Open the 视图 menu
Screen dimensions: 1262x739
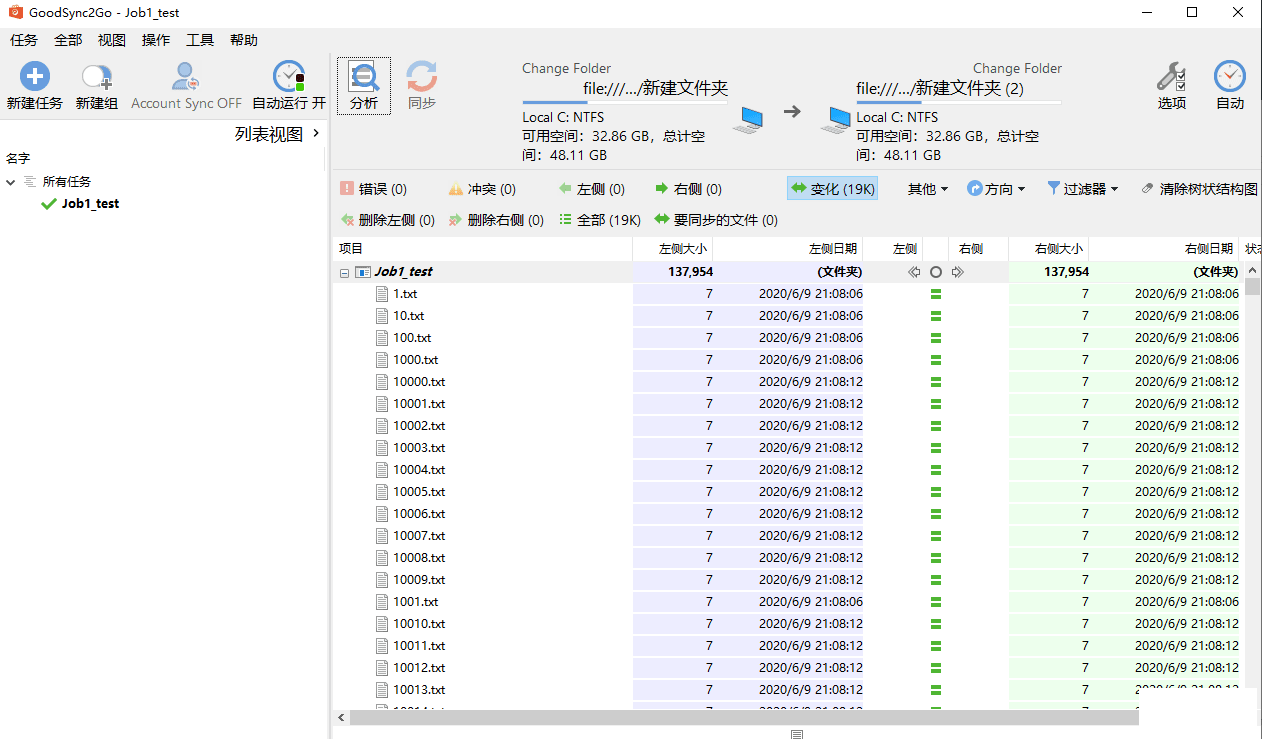[112, 40]
